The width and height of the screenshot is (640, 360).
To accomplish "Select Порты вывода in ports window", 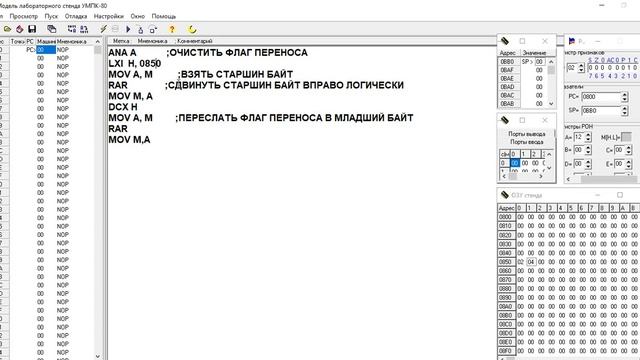I will click(527, 134).
